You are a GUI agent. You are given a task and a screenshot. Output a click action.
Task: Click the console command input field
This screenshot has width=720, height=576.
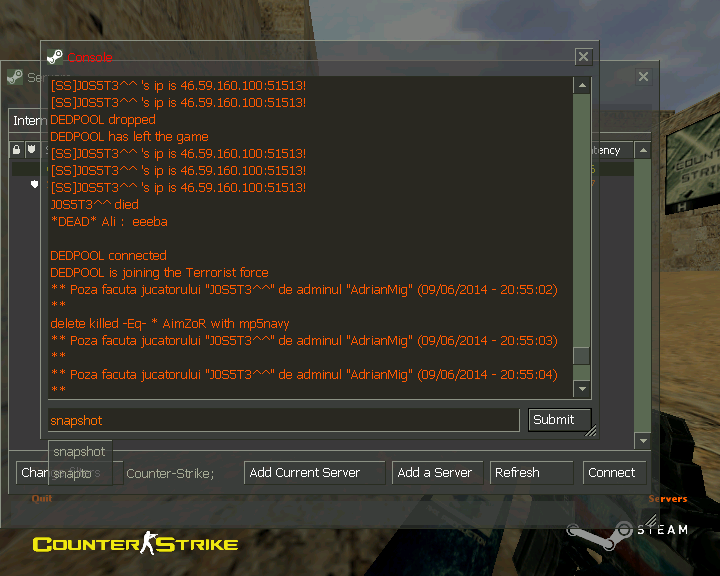pos(283,420)
